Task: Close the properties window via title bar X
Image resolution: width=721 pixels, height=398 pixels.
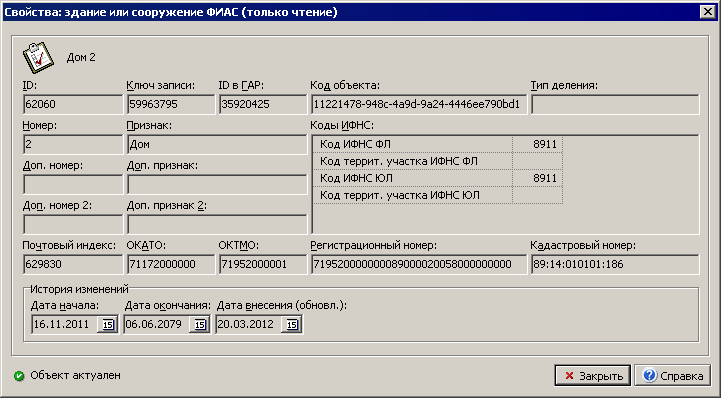Action: 707,11
